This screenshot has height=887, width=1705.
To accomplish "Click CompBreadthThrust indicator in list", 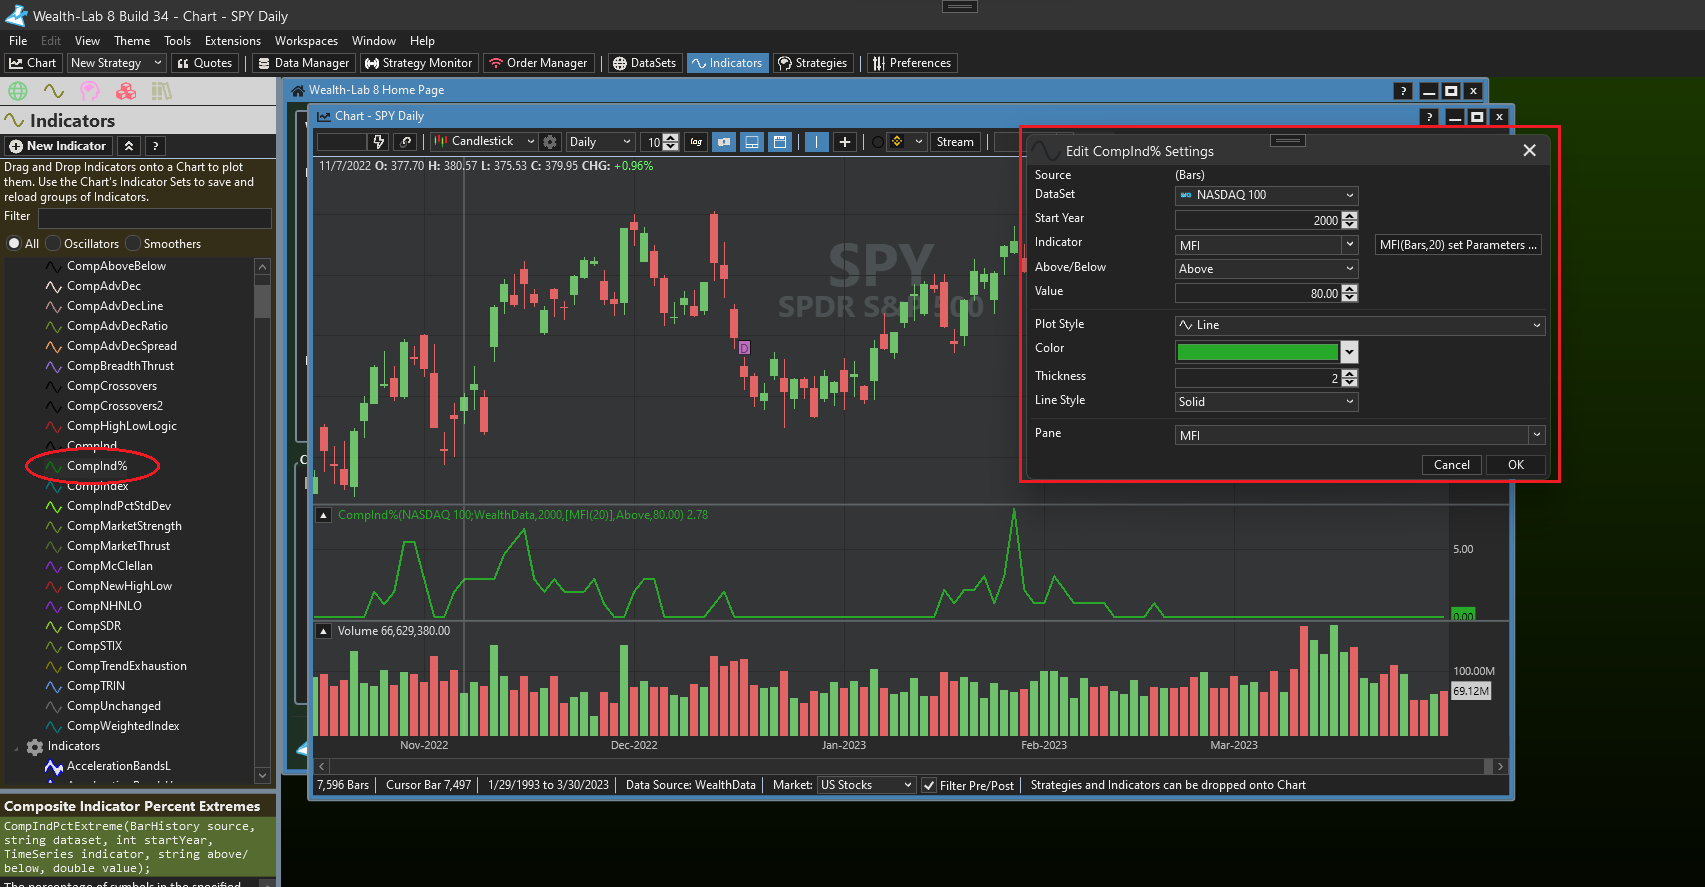I will [120, 366].
